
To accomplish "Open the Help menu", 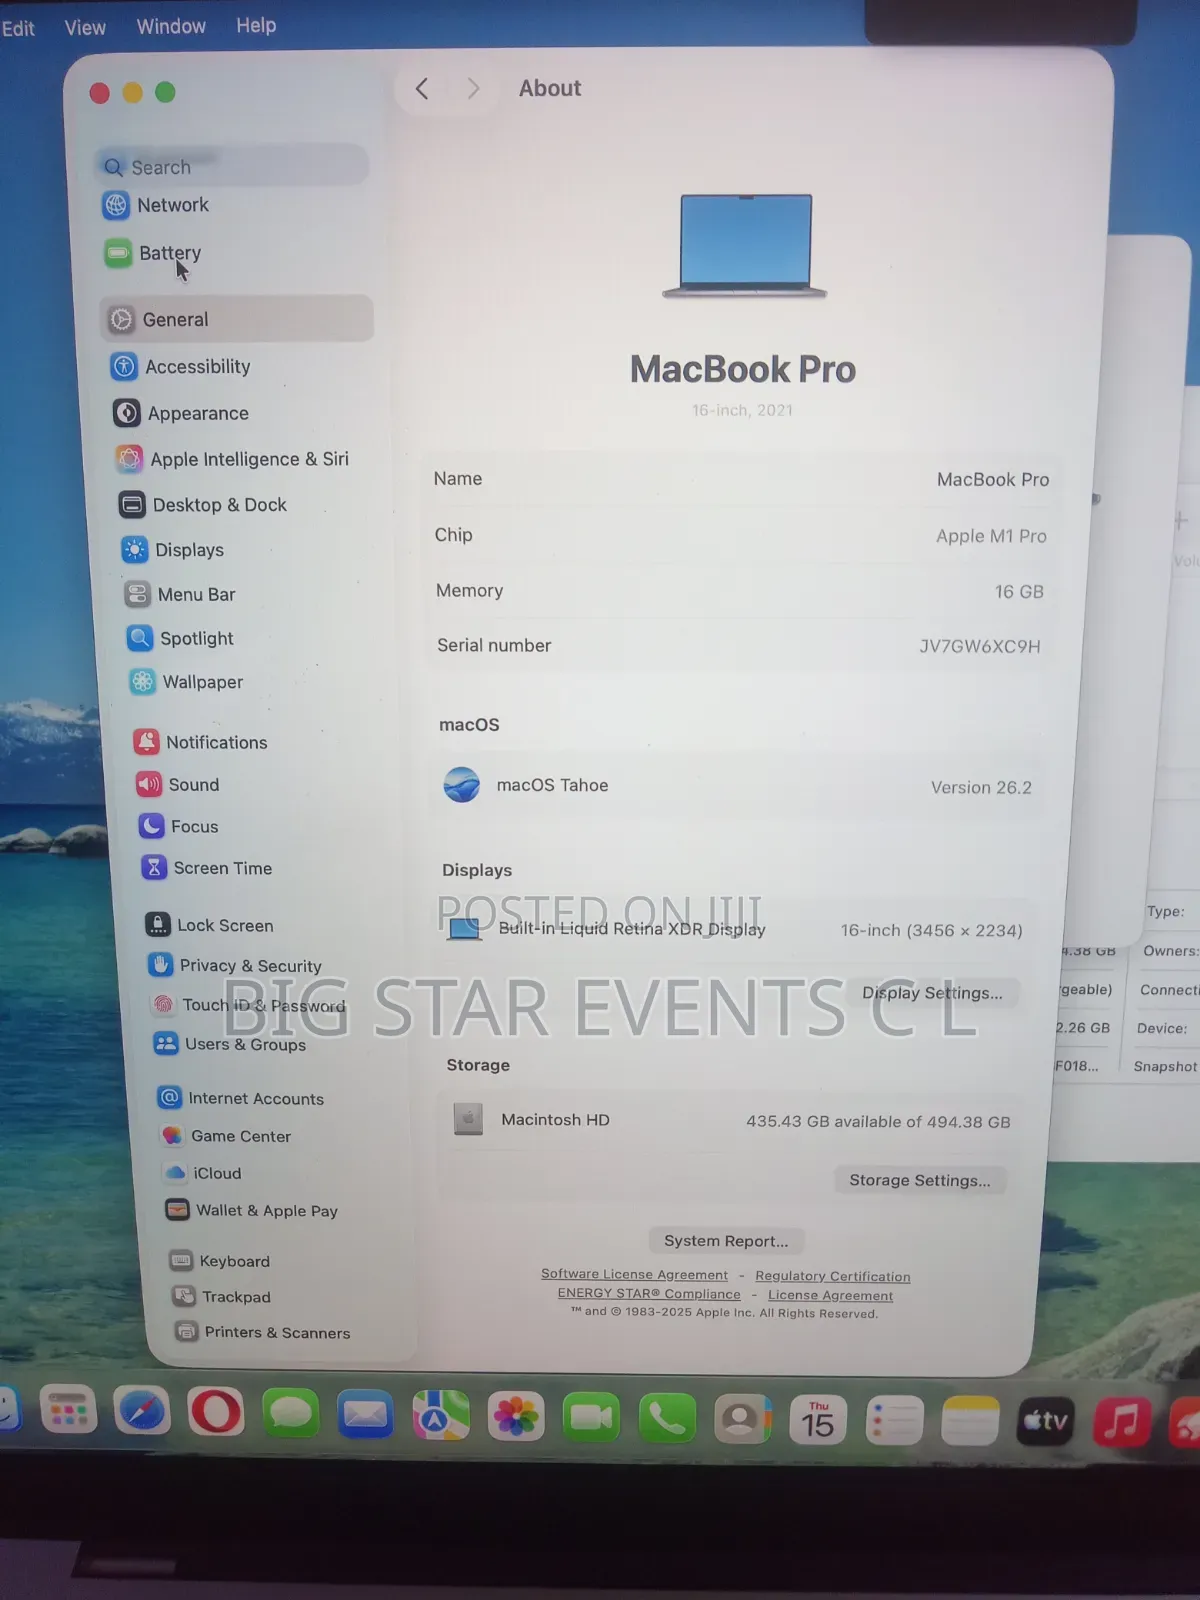I will (x=256, y=25).
